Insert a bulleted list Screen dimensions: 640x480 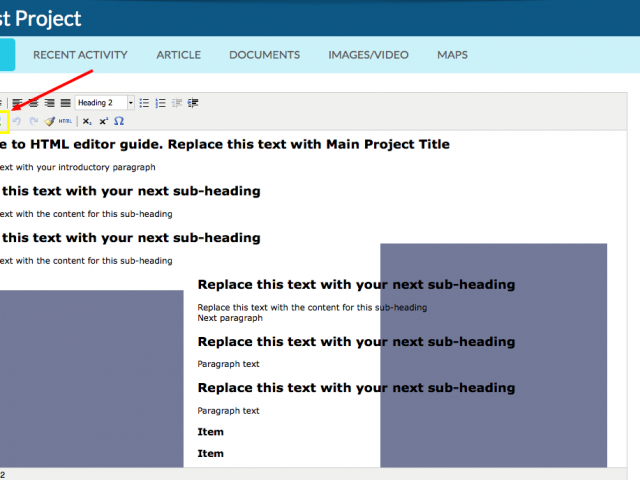[144, 103]
